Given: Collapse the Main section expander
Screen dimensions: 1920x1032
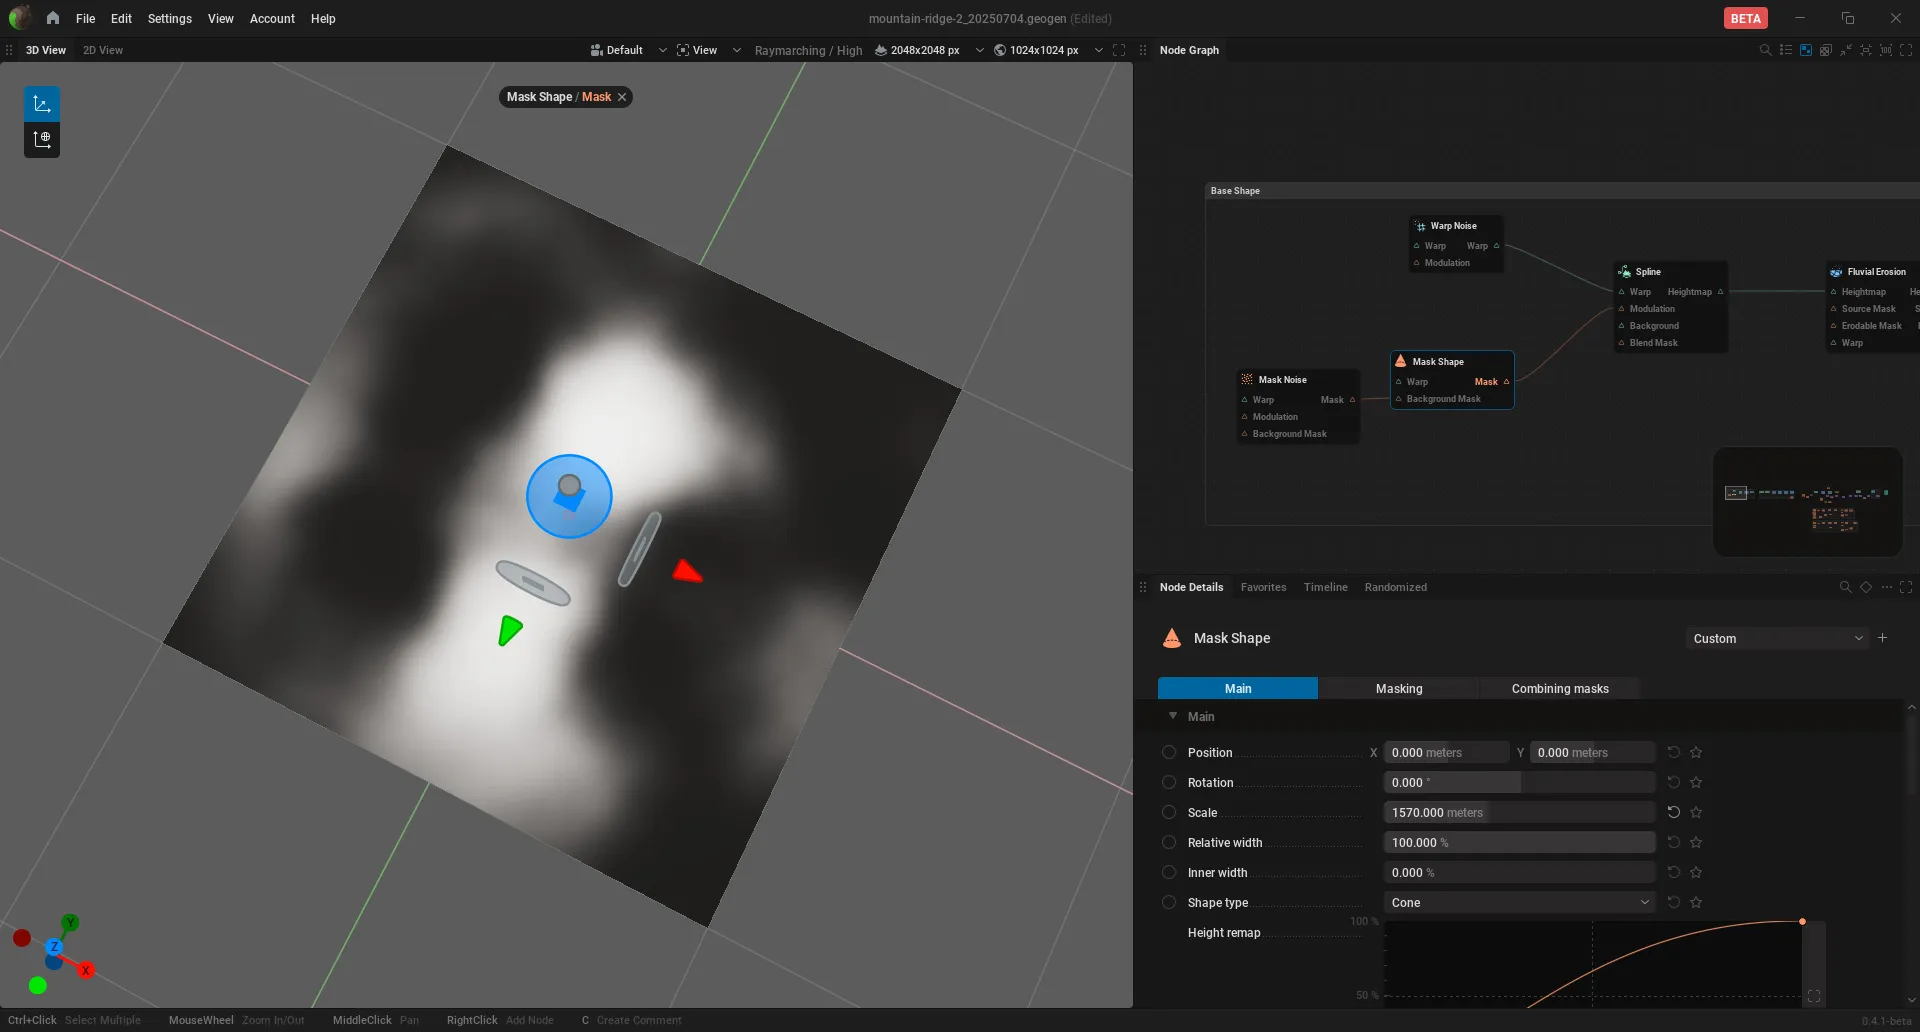Looking at the screenshot, I should pos(1173,716).
